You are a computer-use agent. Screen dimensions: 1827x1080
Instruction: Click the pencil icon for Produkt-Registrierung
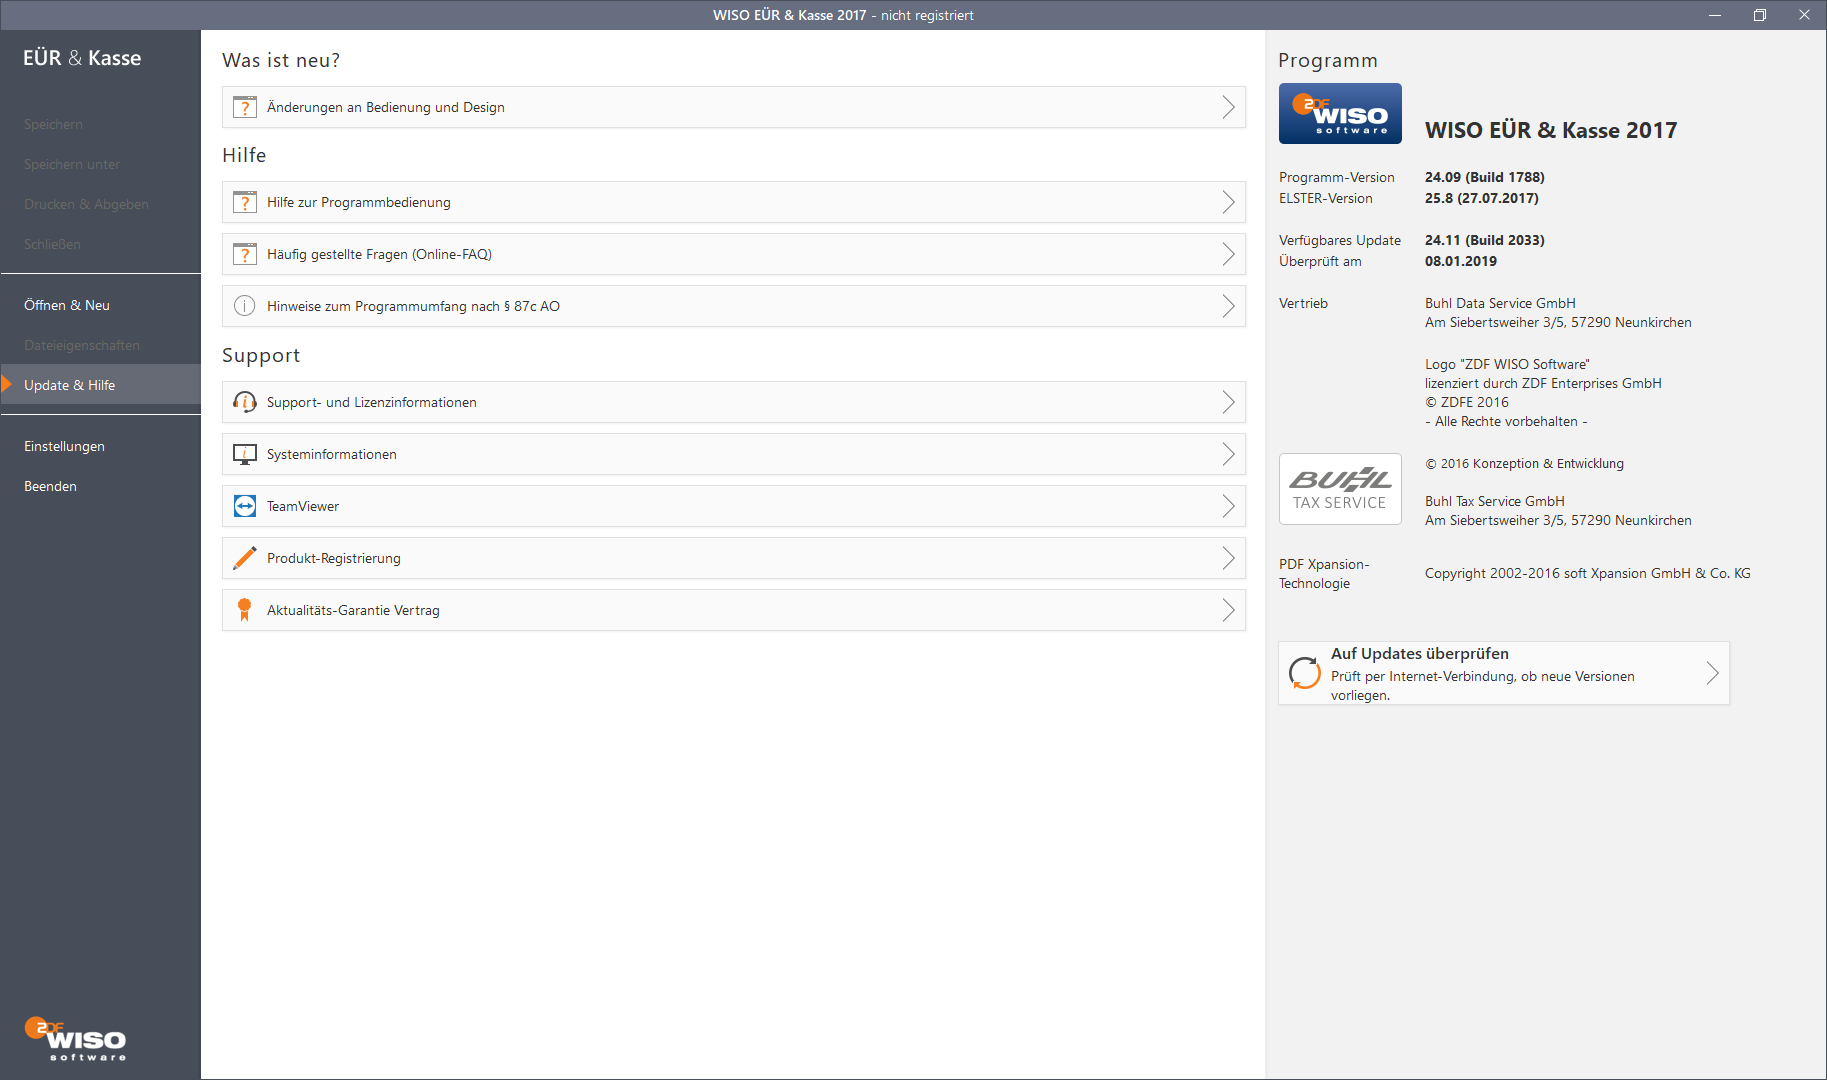pyautogui.click(x=245, y=558)
